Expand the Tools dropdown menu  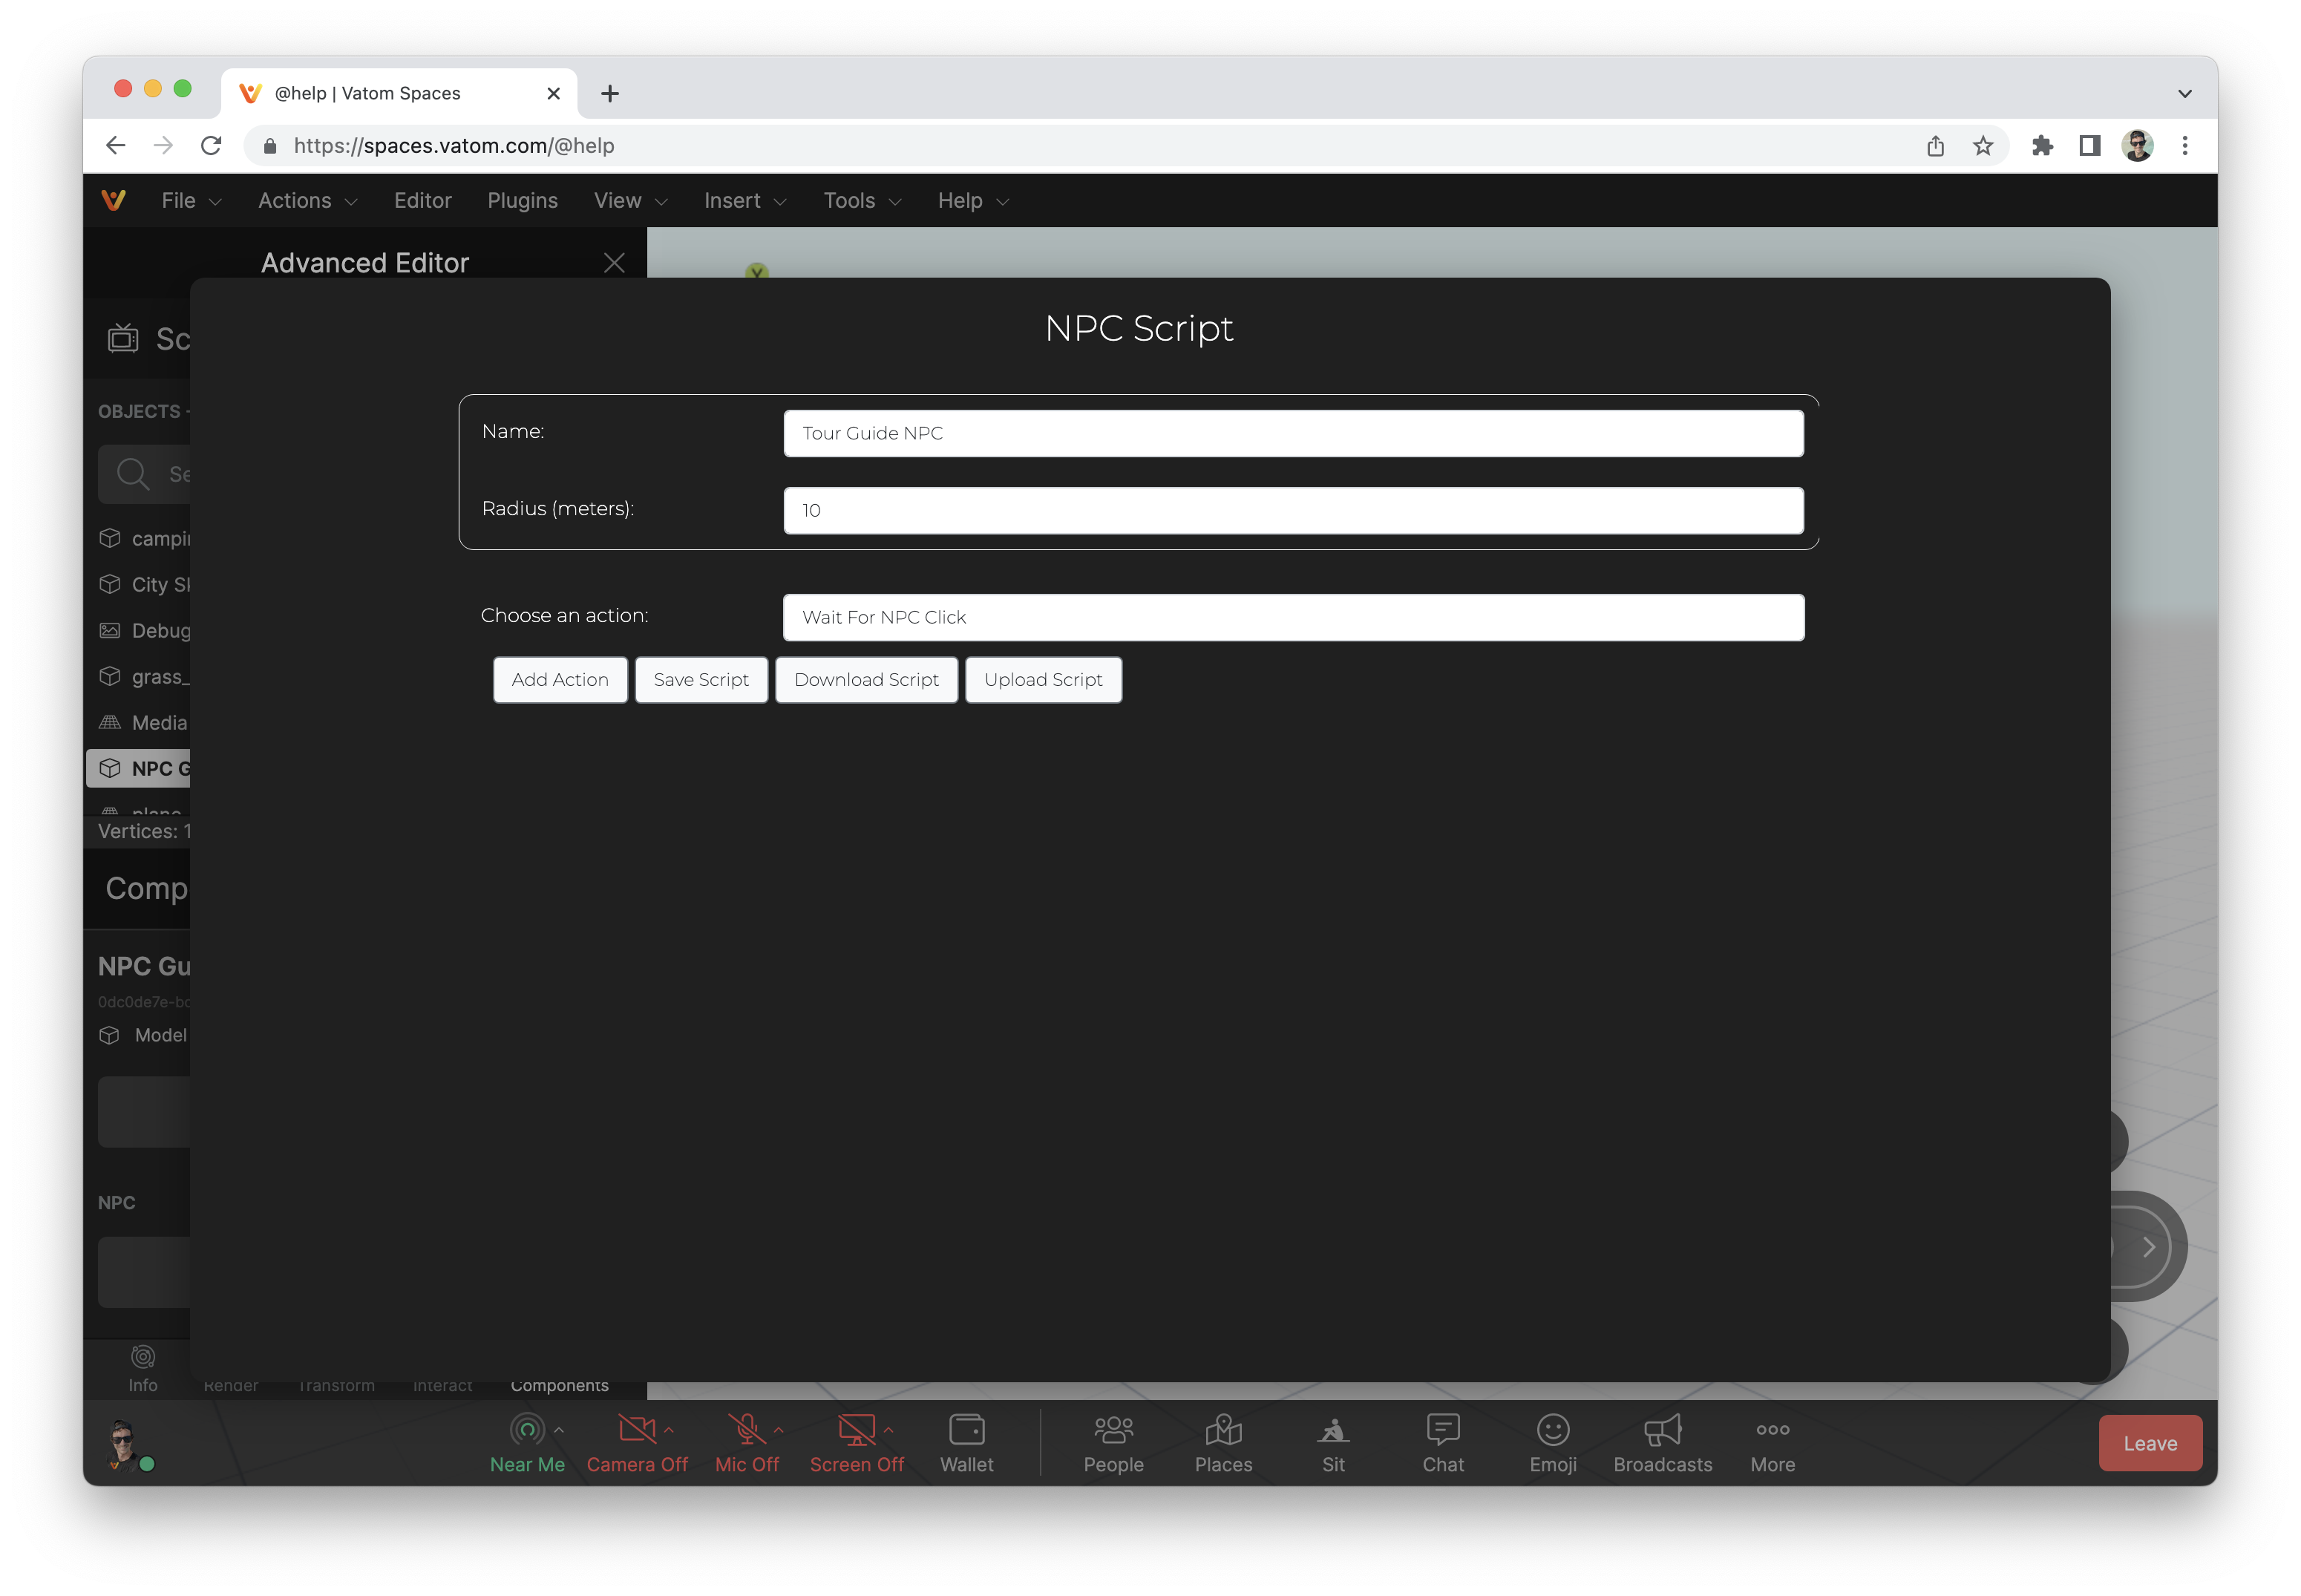(x=862, y=201)
